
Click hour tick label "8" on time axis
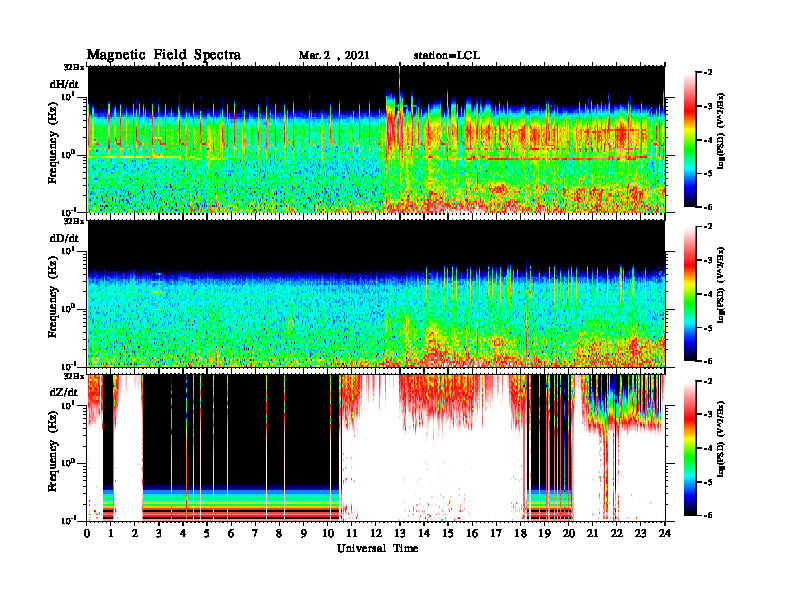tap(279, 533)
